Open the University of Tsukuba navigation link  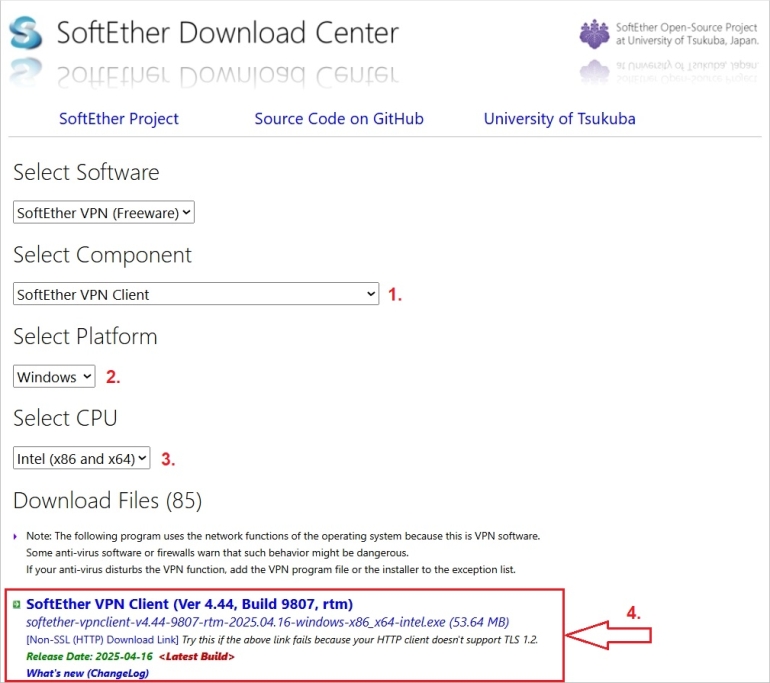coord(559,118)
